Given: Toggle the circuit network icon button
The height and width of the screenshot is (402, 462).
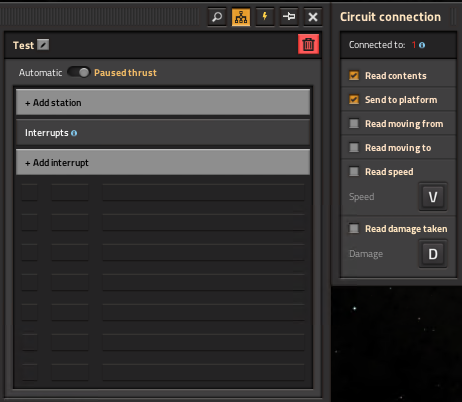Looking at the screenshot, I should 241,17.
